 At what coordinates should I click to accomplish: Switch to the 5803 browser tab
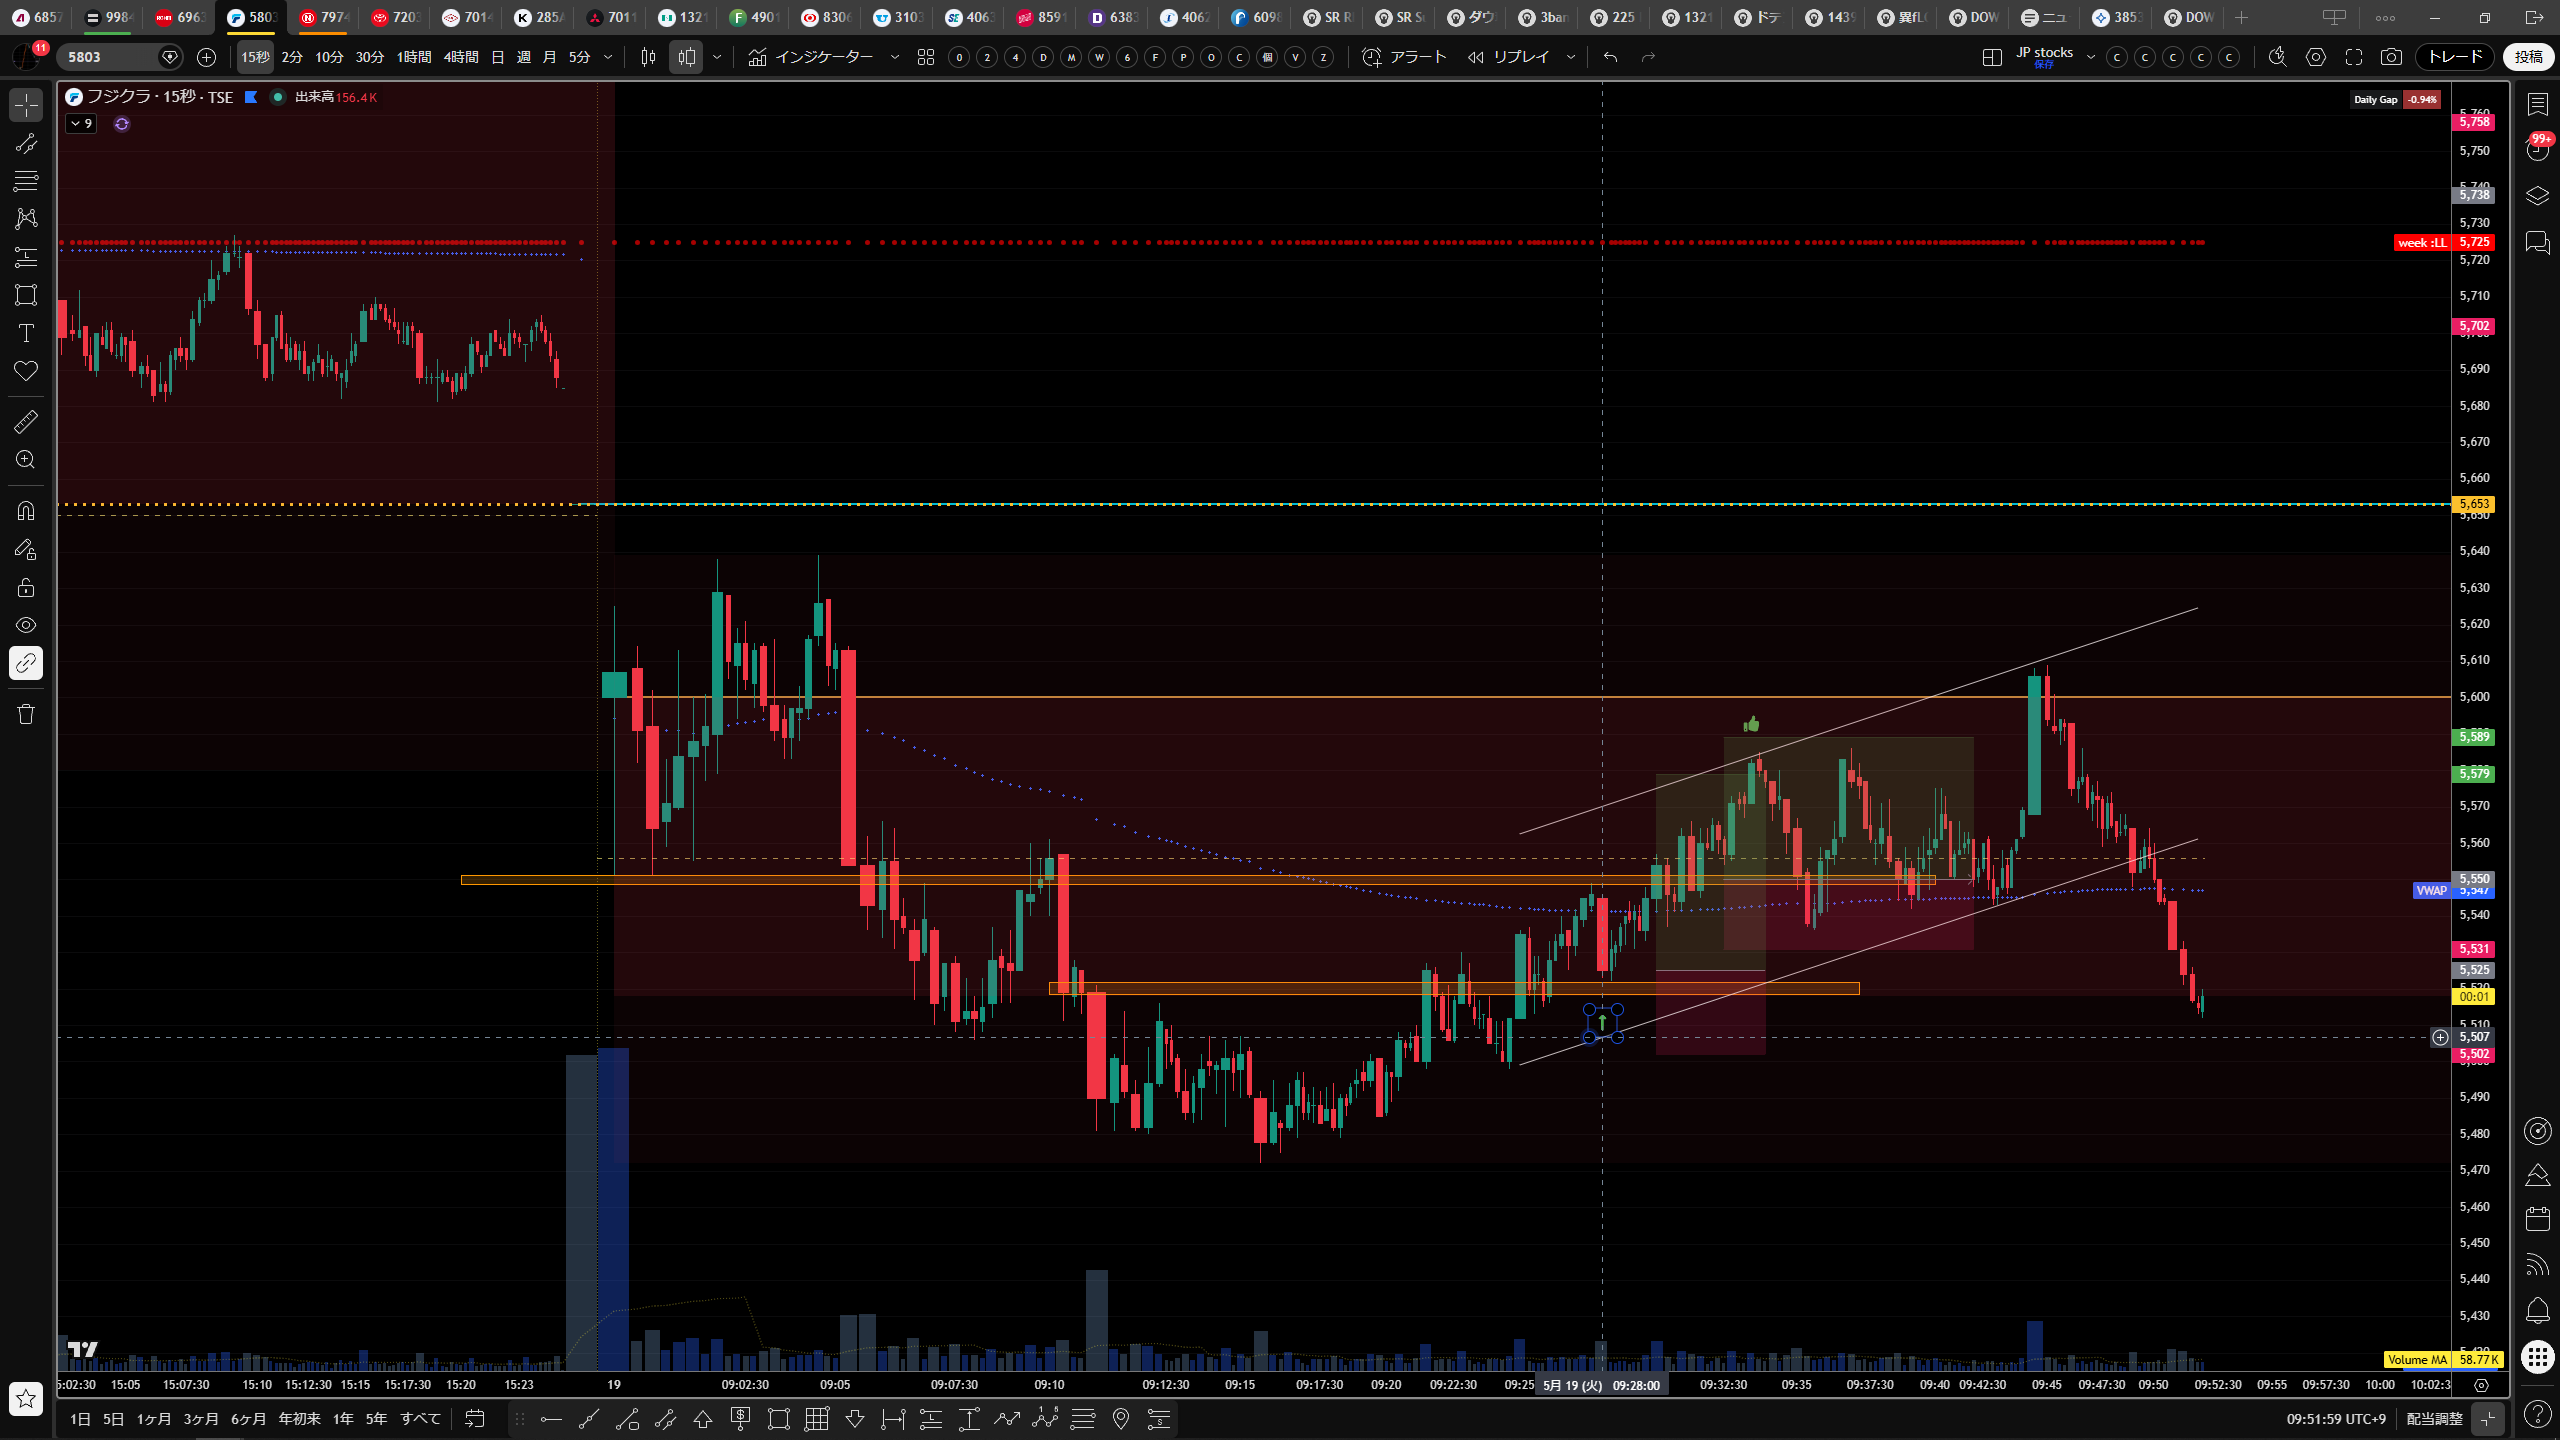[251, 17]
